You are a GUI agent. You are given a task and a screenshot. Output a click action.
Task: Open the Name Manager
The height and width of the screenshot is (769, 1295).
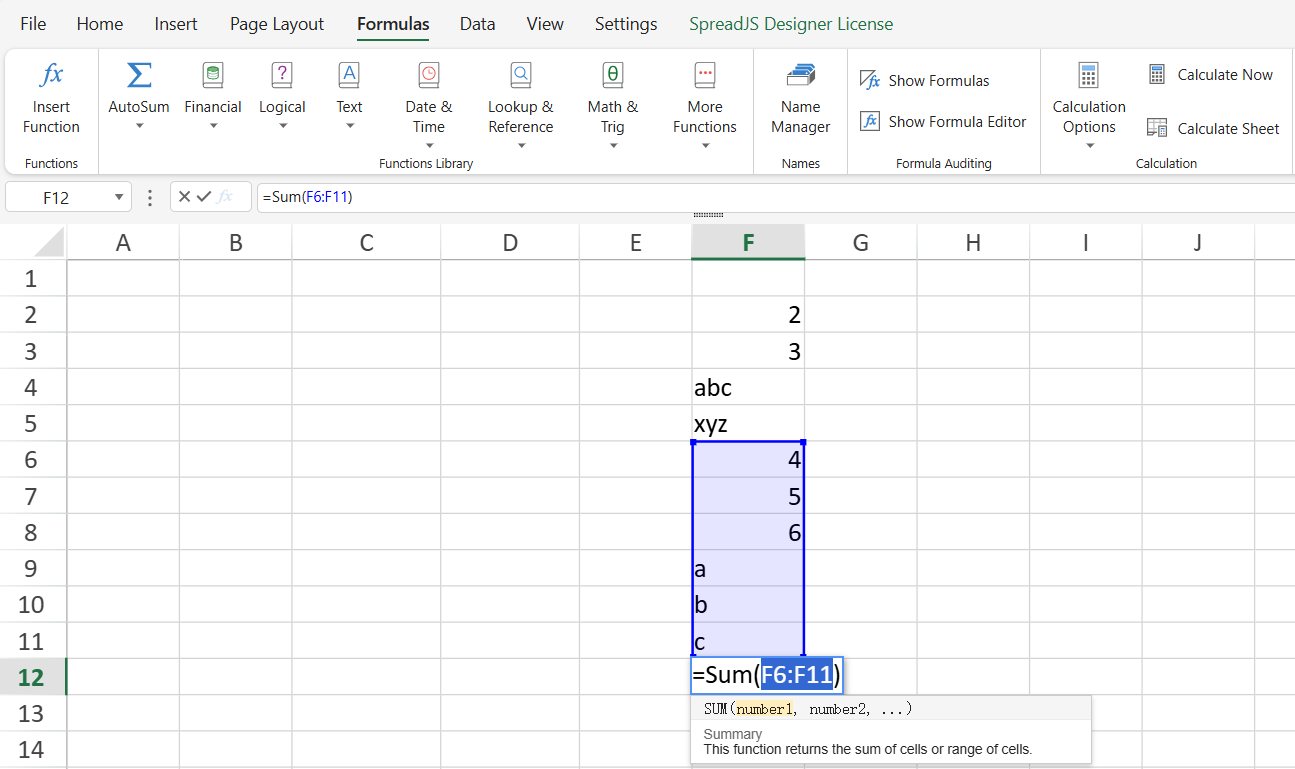click(800, 98)
